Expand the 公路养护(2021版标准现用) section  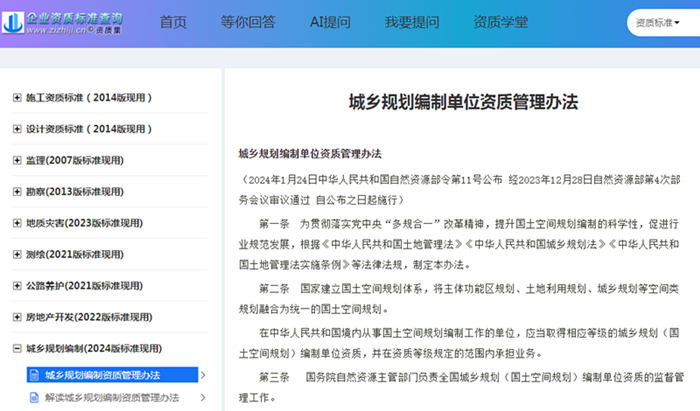tap(17, 286)
